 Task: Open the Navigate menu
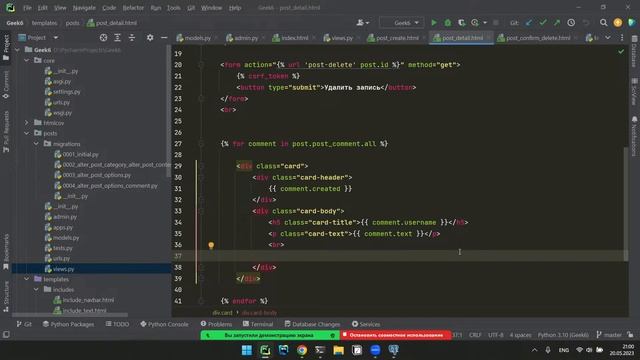84,8
